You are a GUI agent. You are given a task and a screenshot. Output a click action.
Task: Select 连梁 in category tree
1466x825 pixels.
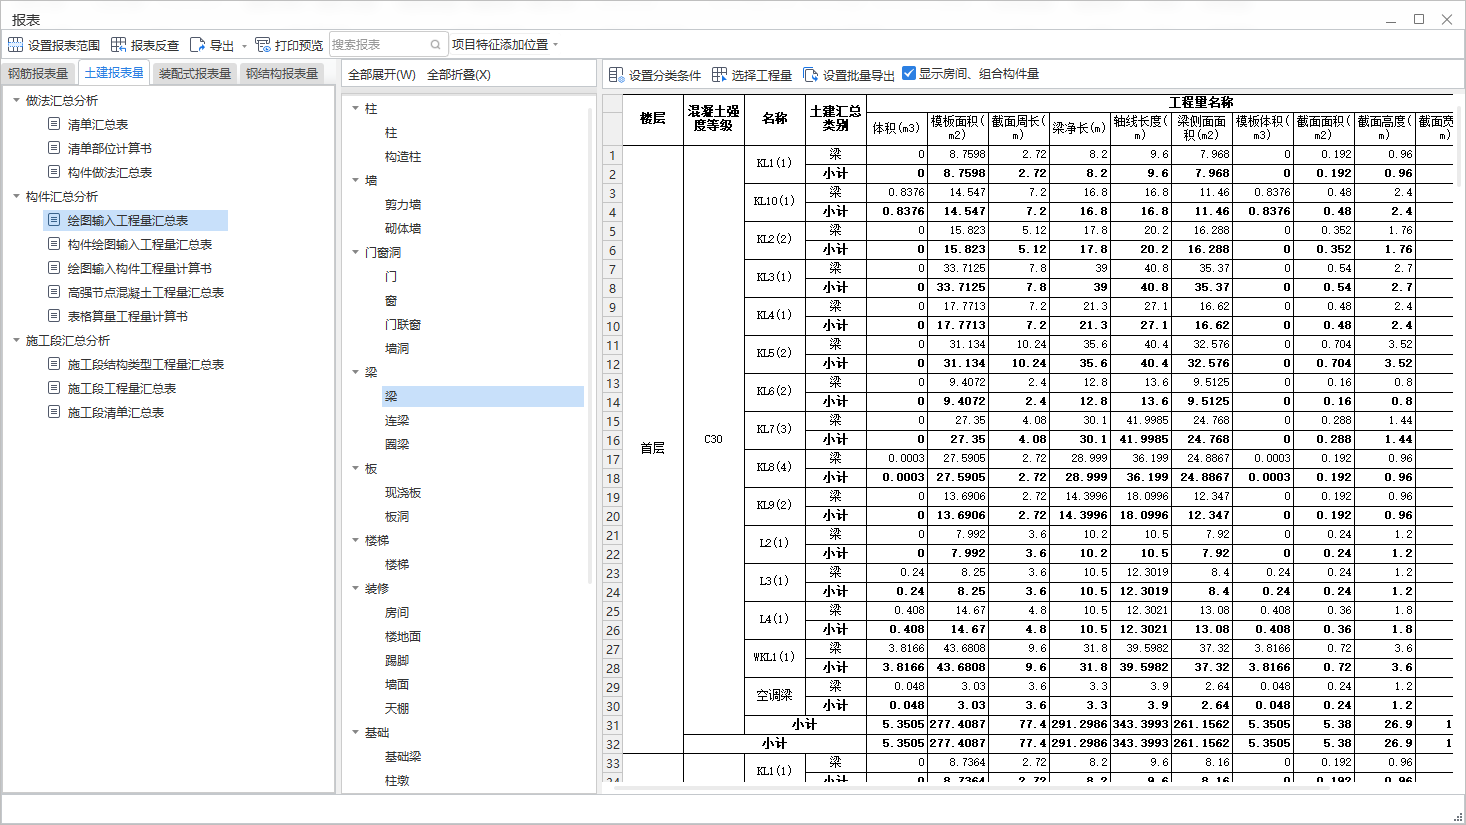coord(397,420)
